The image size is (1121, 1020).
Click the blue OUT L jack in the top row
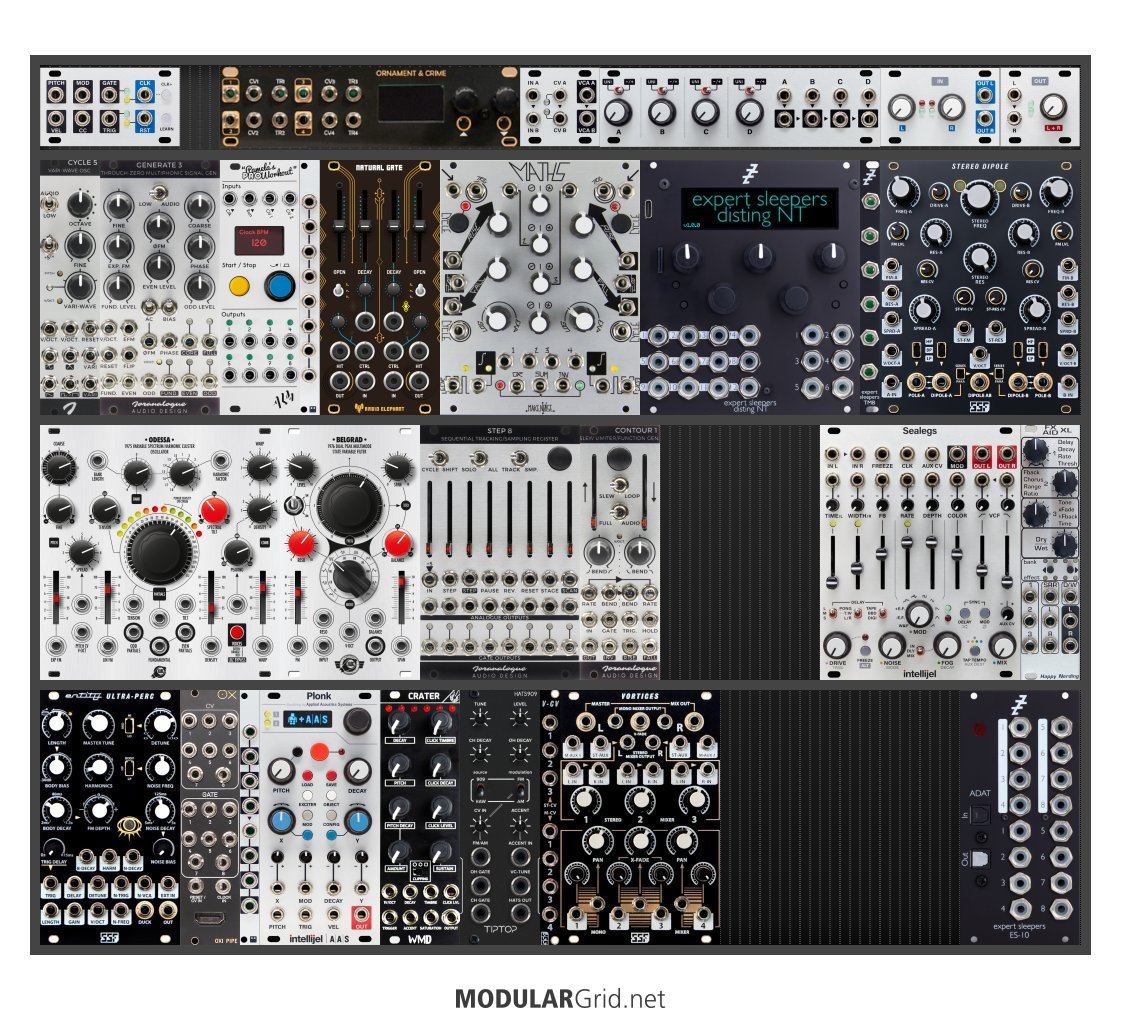985,95
